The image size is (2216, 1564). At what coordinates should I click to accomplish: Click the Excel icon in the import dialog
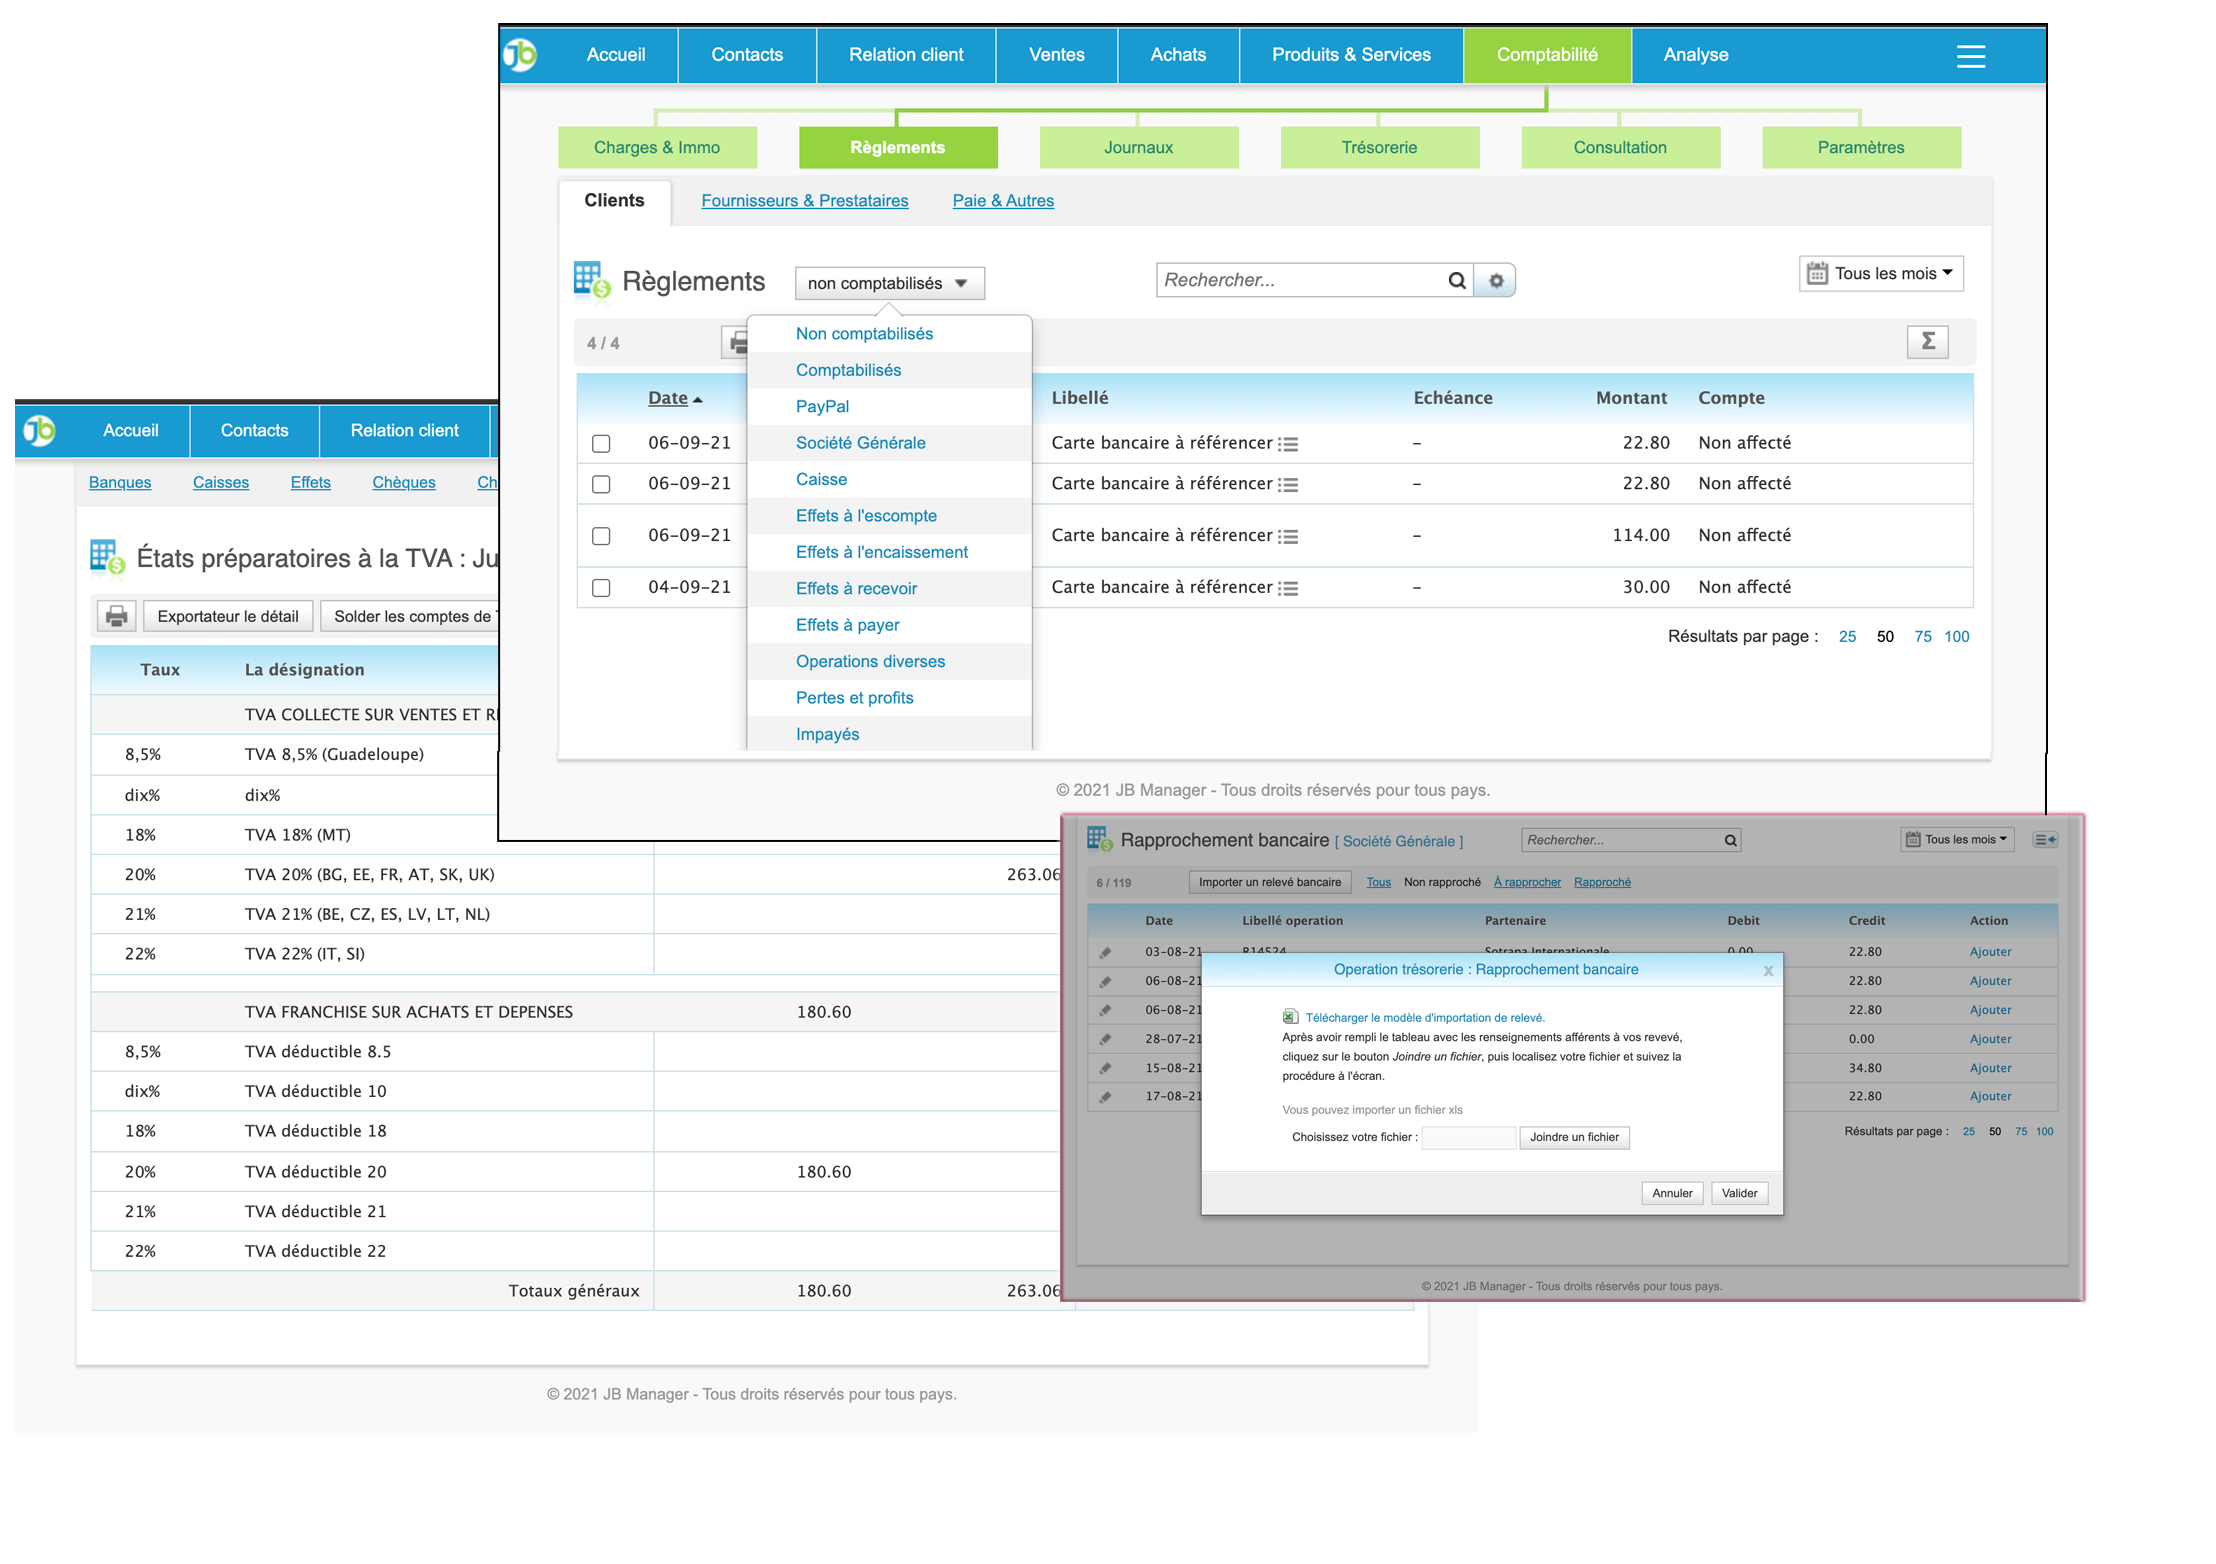pos(1289,1017)
